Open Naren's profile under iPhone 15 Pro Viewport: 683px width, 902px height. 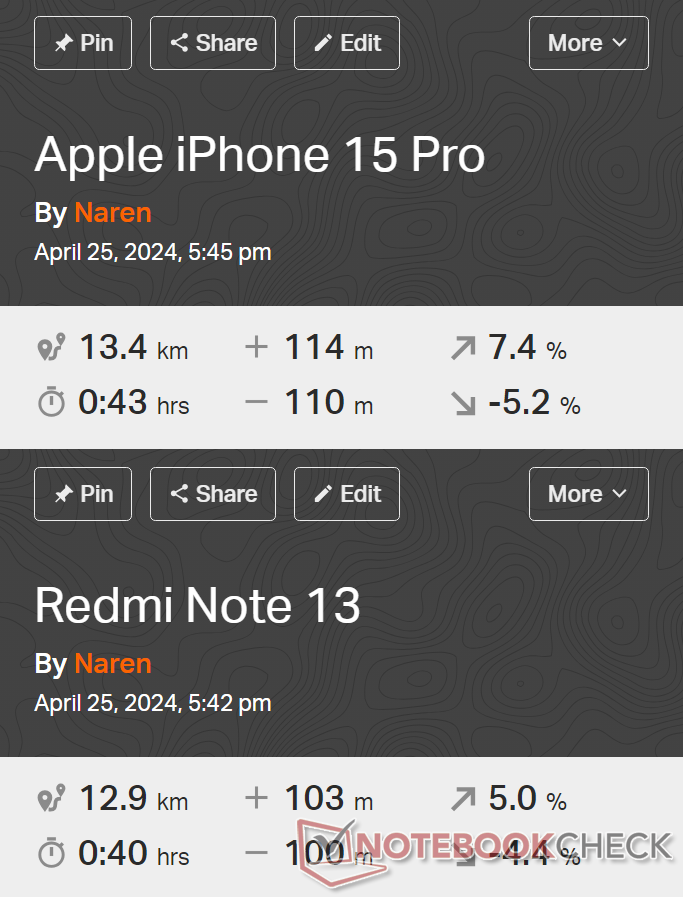(113, 213)
